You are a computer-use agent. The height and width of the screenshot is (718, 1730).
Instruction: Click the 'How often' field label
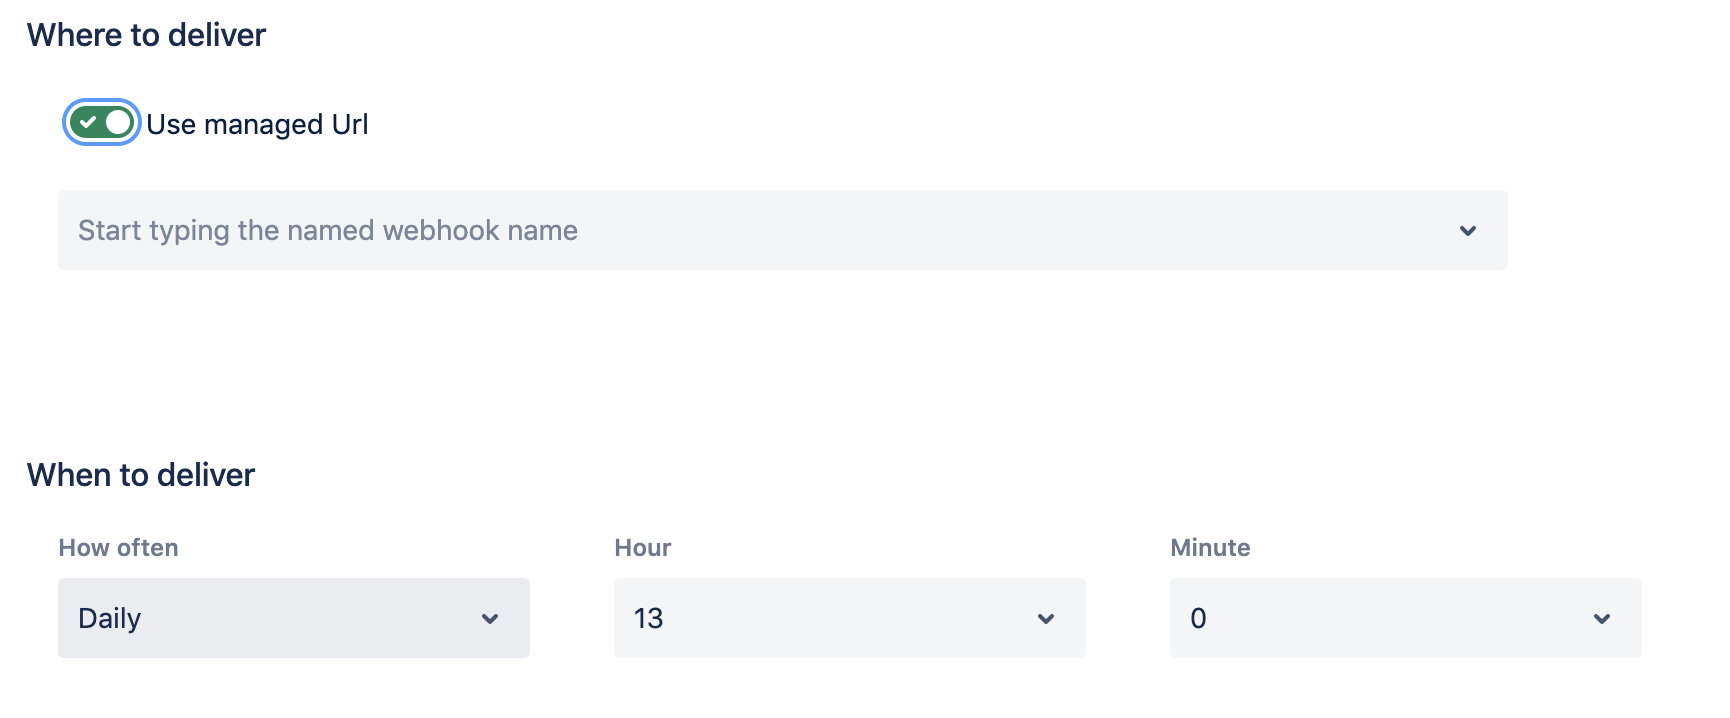pyautogui.click(x=118, y=548)
